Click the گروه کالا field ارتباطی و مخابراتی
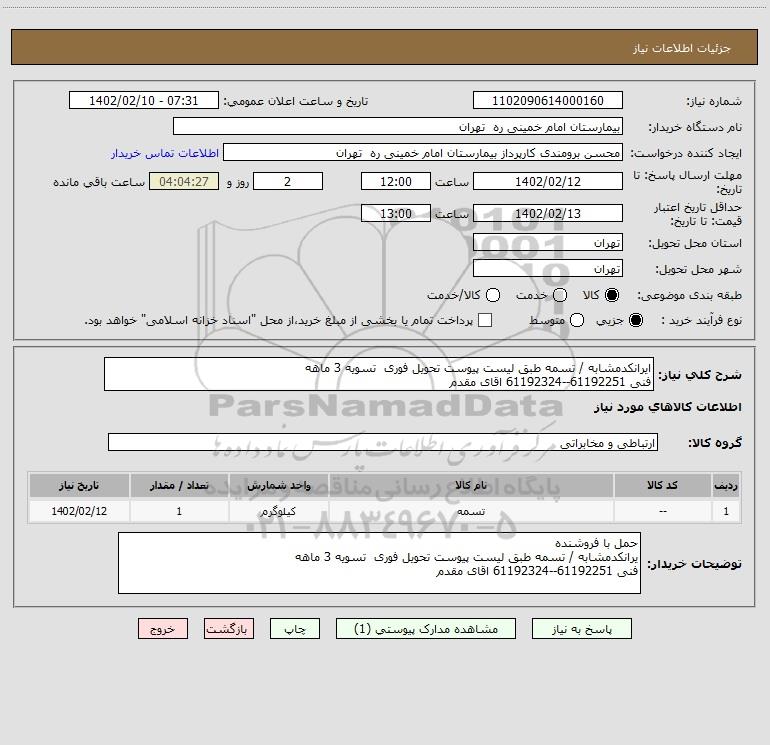This screenshot has height=745, width=770. (383, 442)
